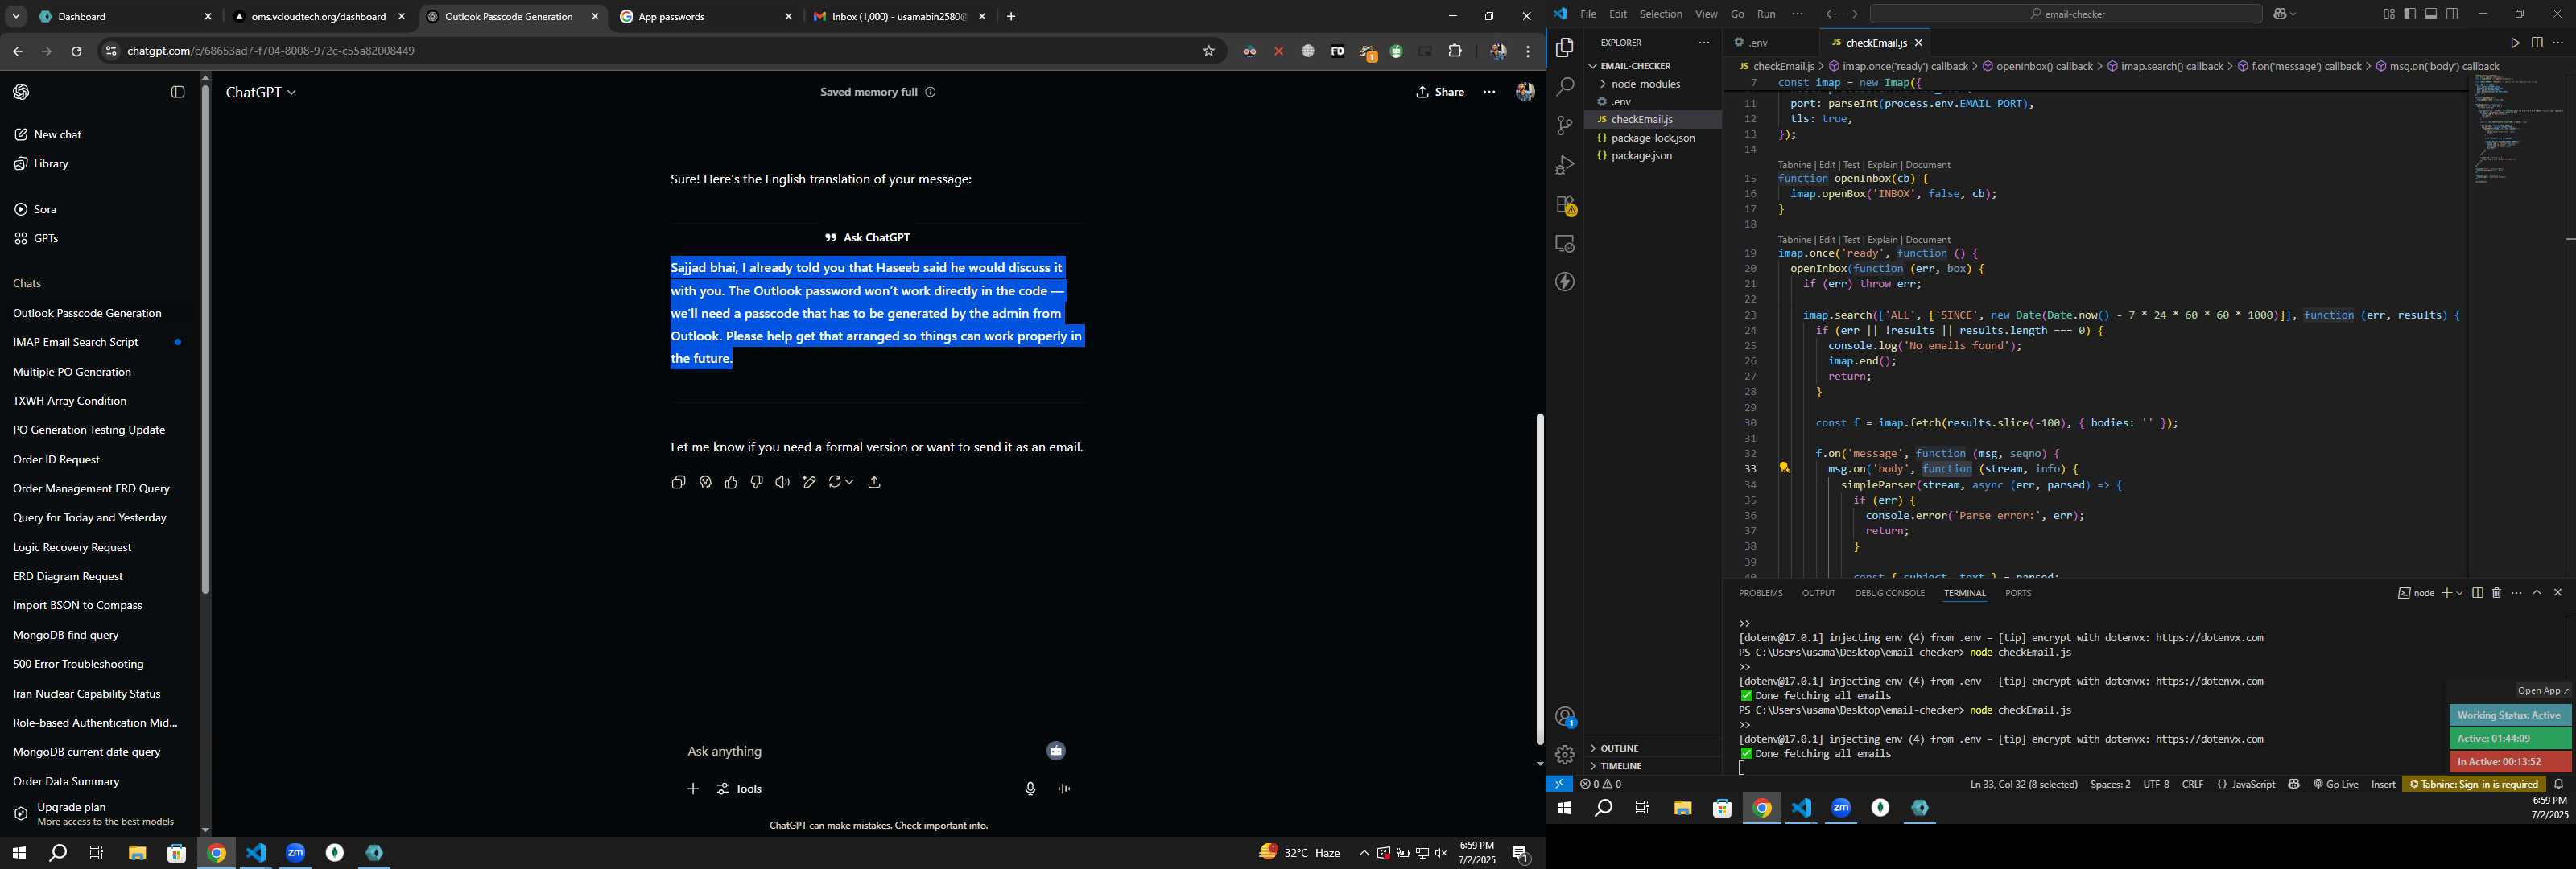This screenshot has height=869, width=2576.
Task: Open GitHub Copilot icon in VS Code title bar
Action: [x=2279, y=14]
